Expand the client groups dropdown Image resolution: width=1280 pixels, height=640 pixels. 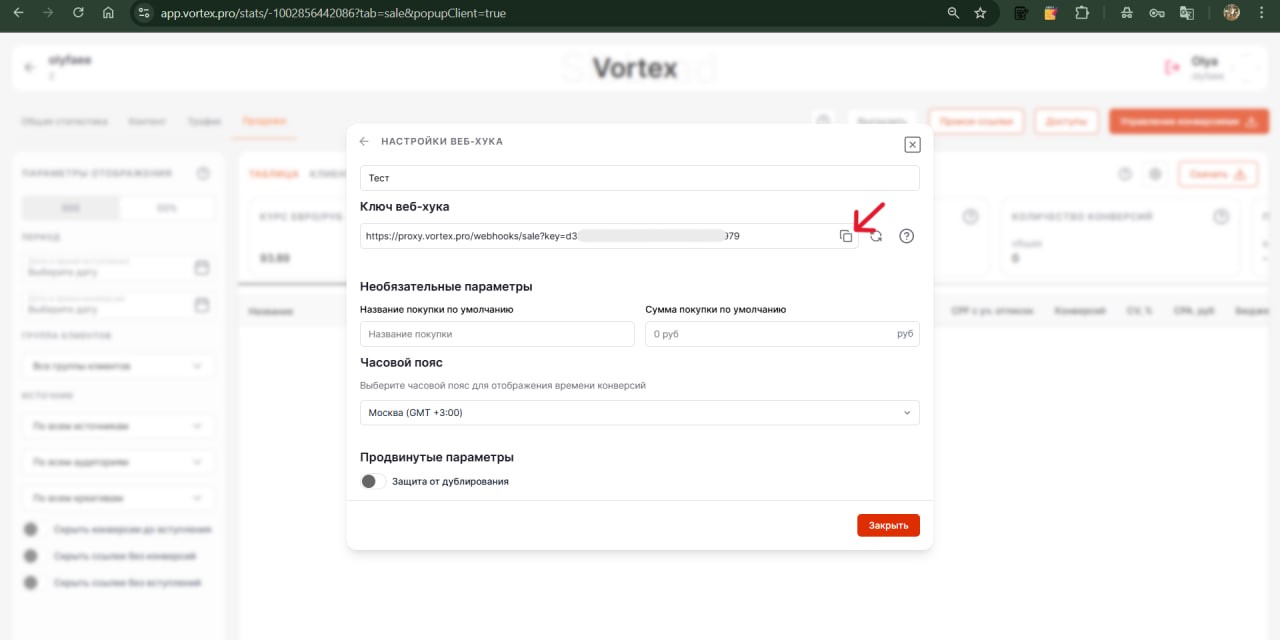pos(118,366)
